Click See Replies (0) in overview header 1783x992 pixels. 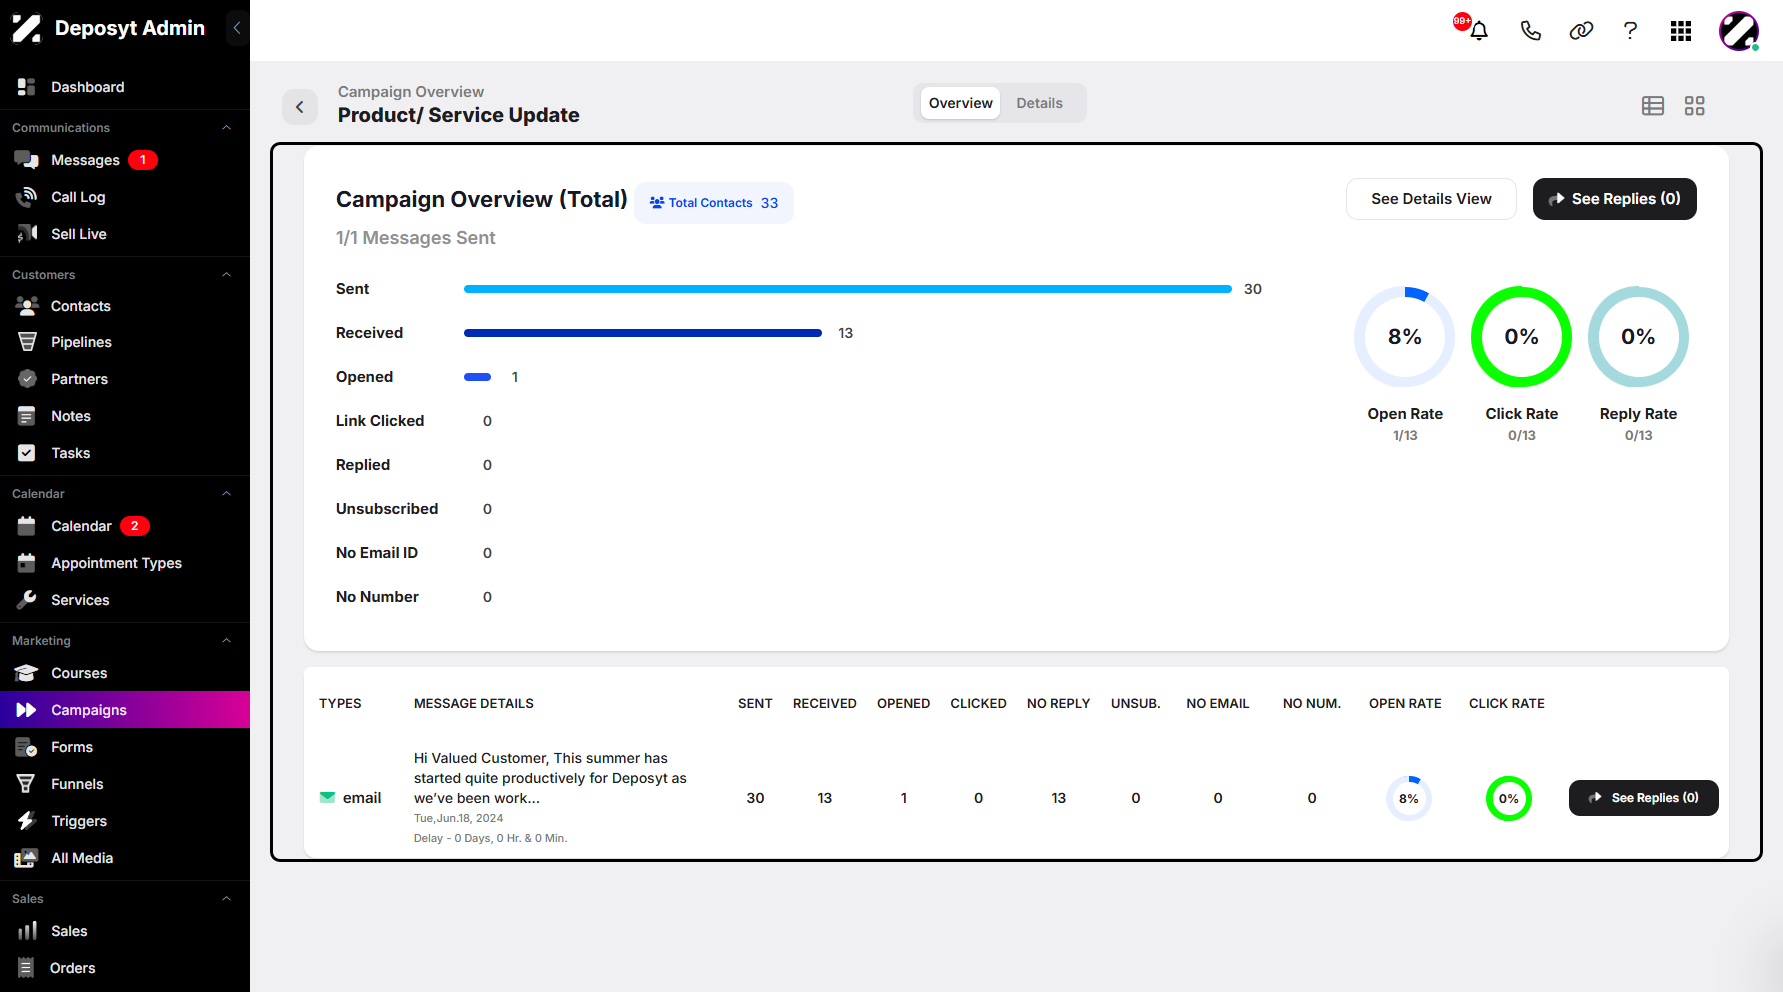(x=1614, y=199)
